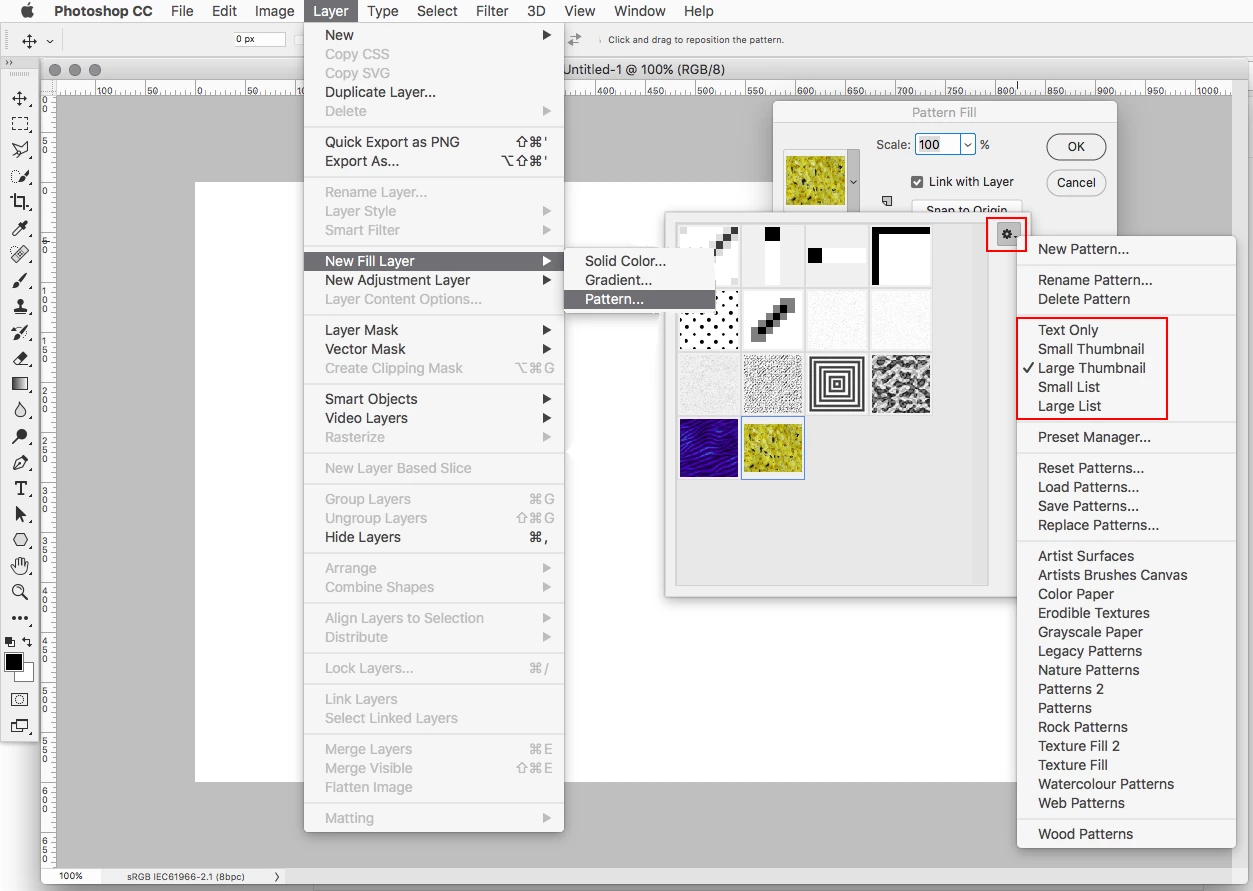Open the pattern picker gear menu
1253x891 pixels.
[1008, 236]
